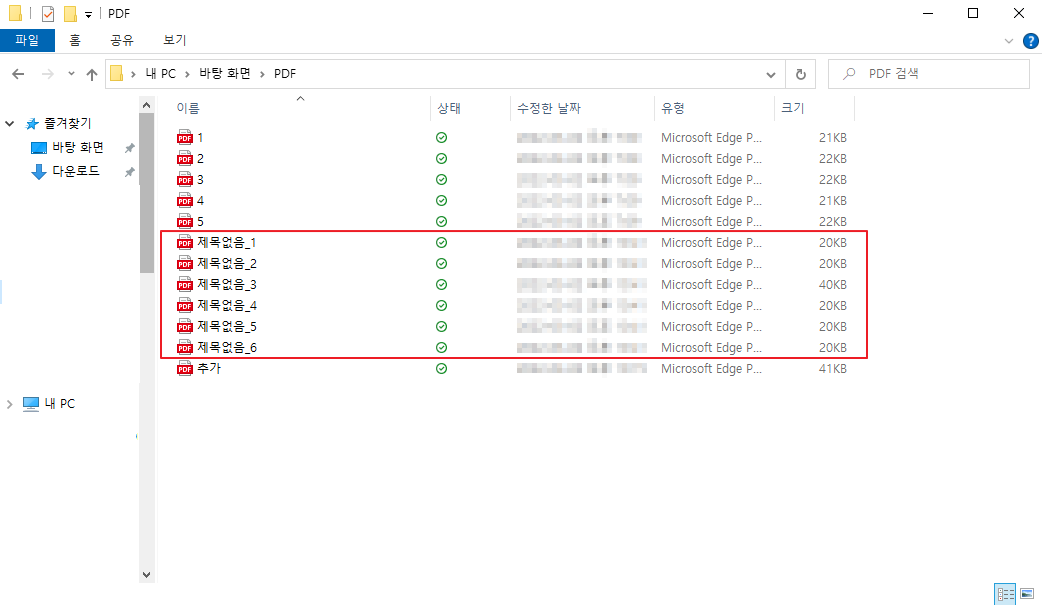This screenshot has height=605, width=1043.
Task: Collapse the 즐겨찾기 section chevron
Action: point(9,123)
